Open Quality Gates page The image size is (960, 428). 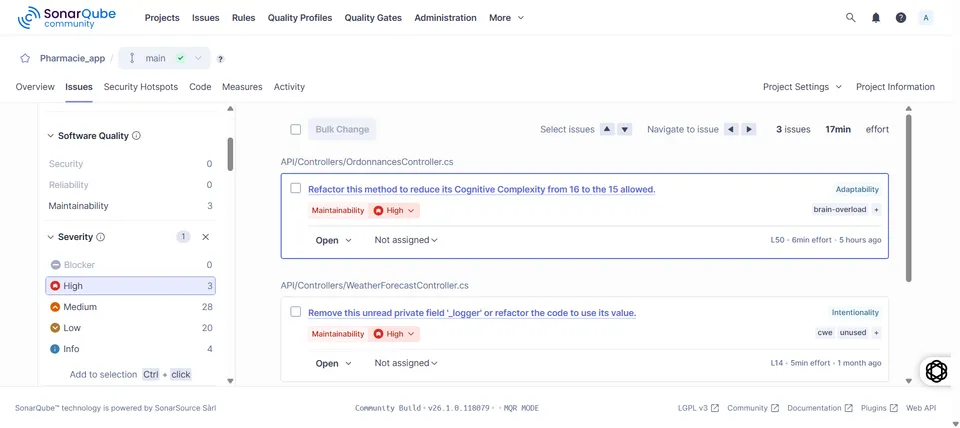pyautogui.click(x=373, y=18)
